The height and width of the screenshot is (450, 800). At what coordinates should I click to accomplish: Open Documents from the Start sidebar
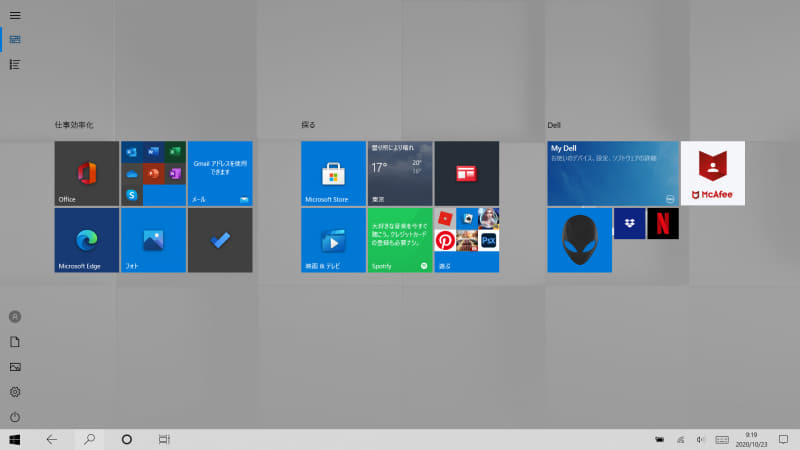[x=15, y=342]
